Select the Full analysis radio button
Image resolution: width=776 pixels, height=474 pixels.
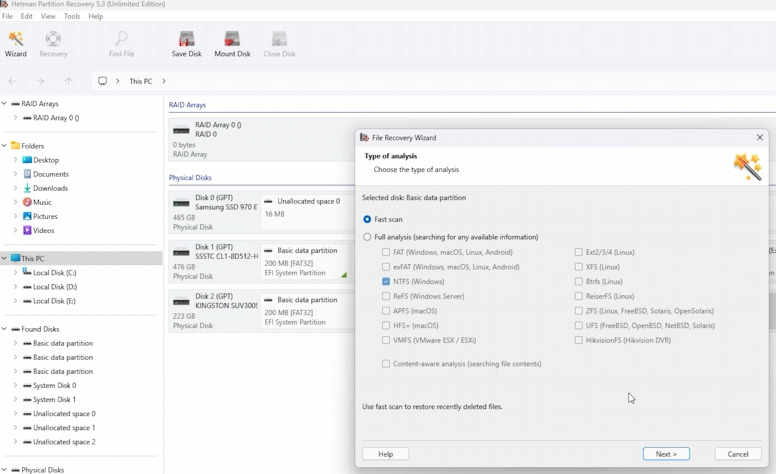367,237
